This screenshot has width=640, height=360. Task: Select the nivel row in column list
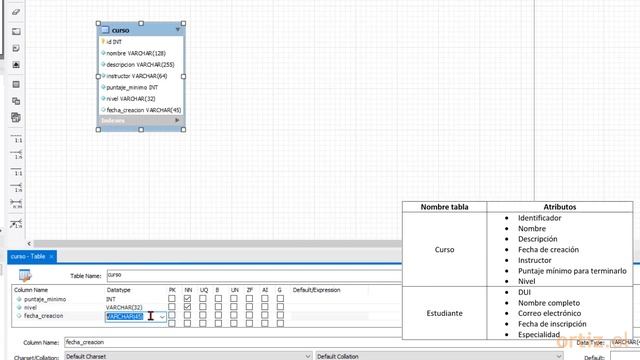coord(30,307)
